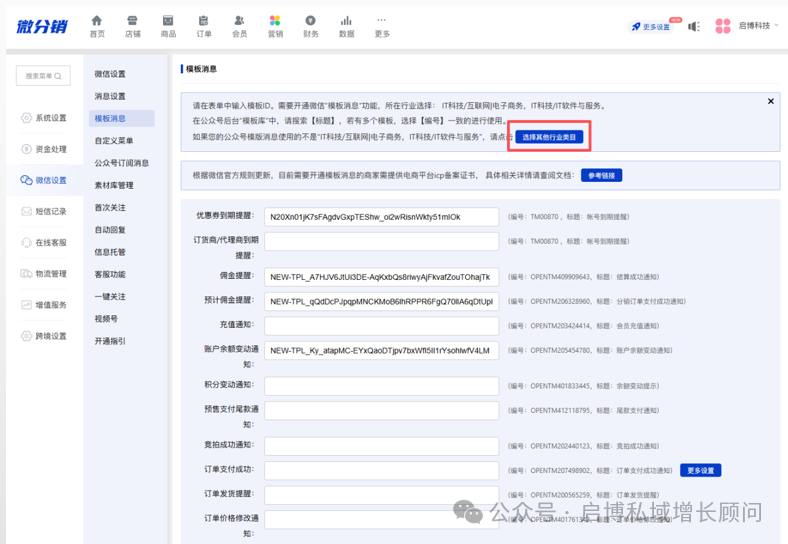Select 消息设置 submenu item
This screenshot has height=544, width=788.
110,97
